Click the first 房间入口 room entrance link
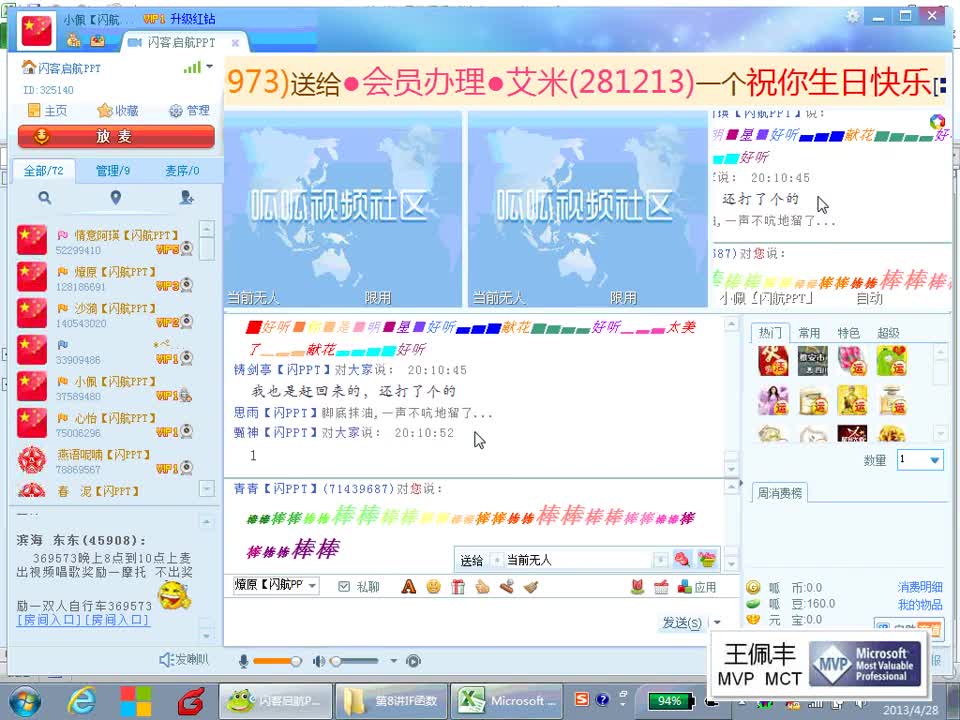960x720 pixels. tap(49, 620)
